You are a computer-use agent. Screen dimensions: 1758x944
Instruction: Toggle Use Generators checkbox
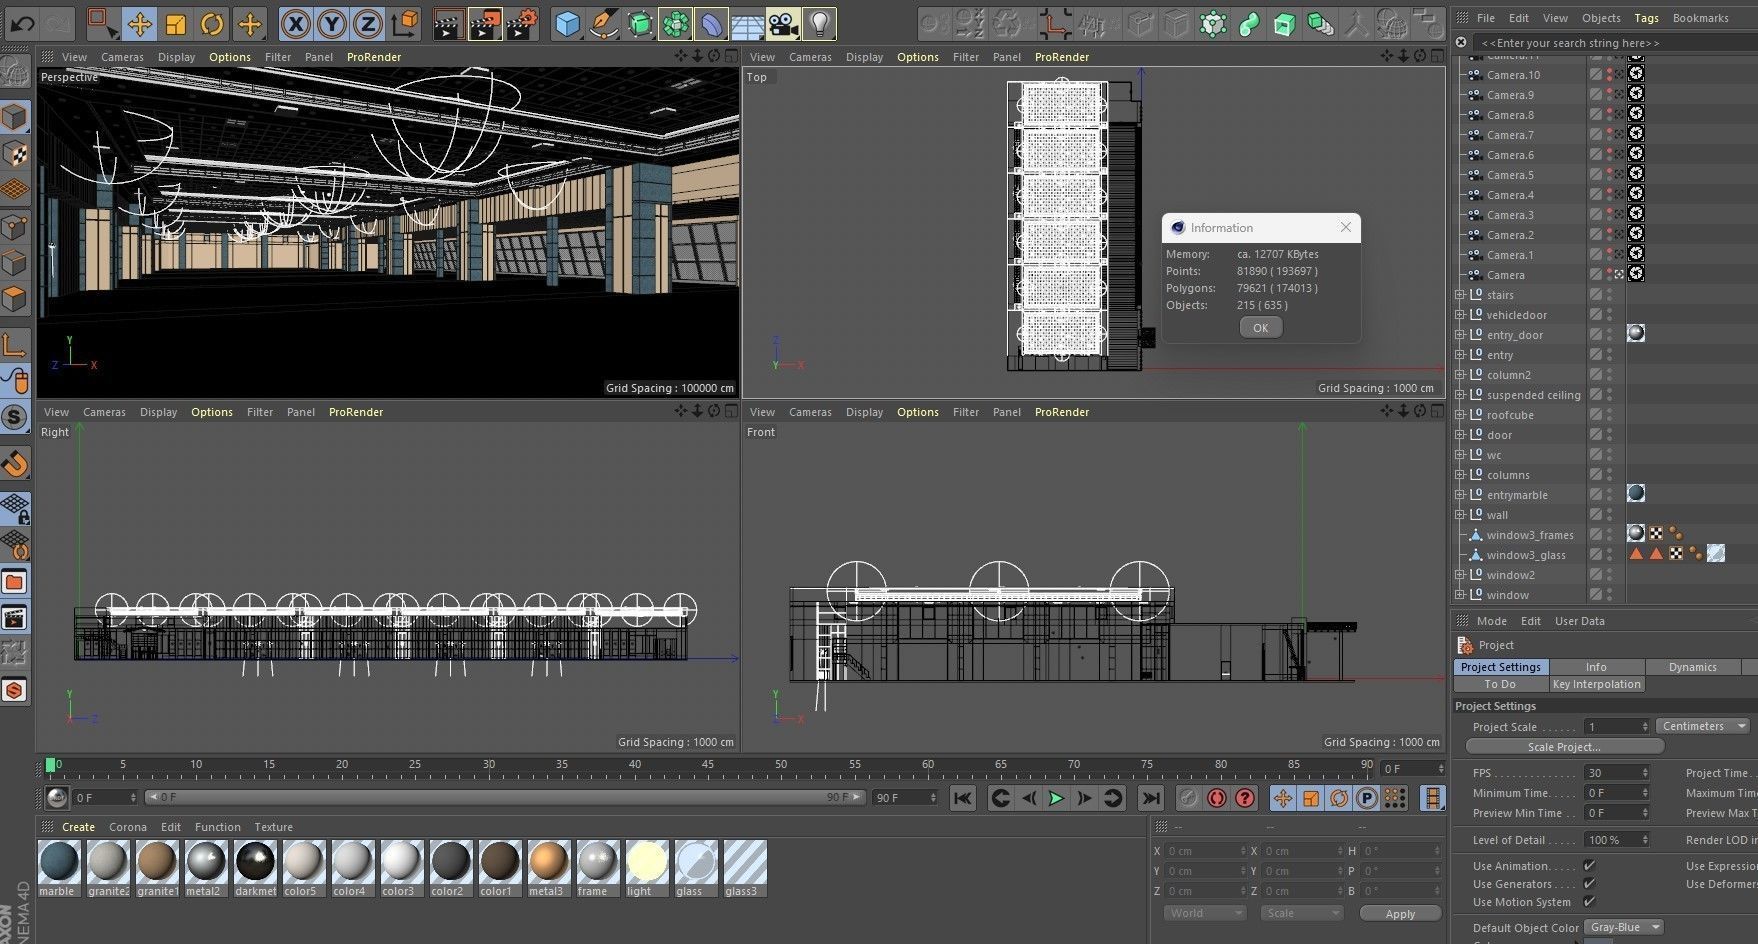point(1589,883)
